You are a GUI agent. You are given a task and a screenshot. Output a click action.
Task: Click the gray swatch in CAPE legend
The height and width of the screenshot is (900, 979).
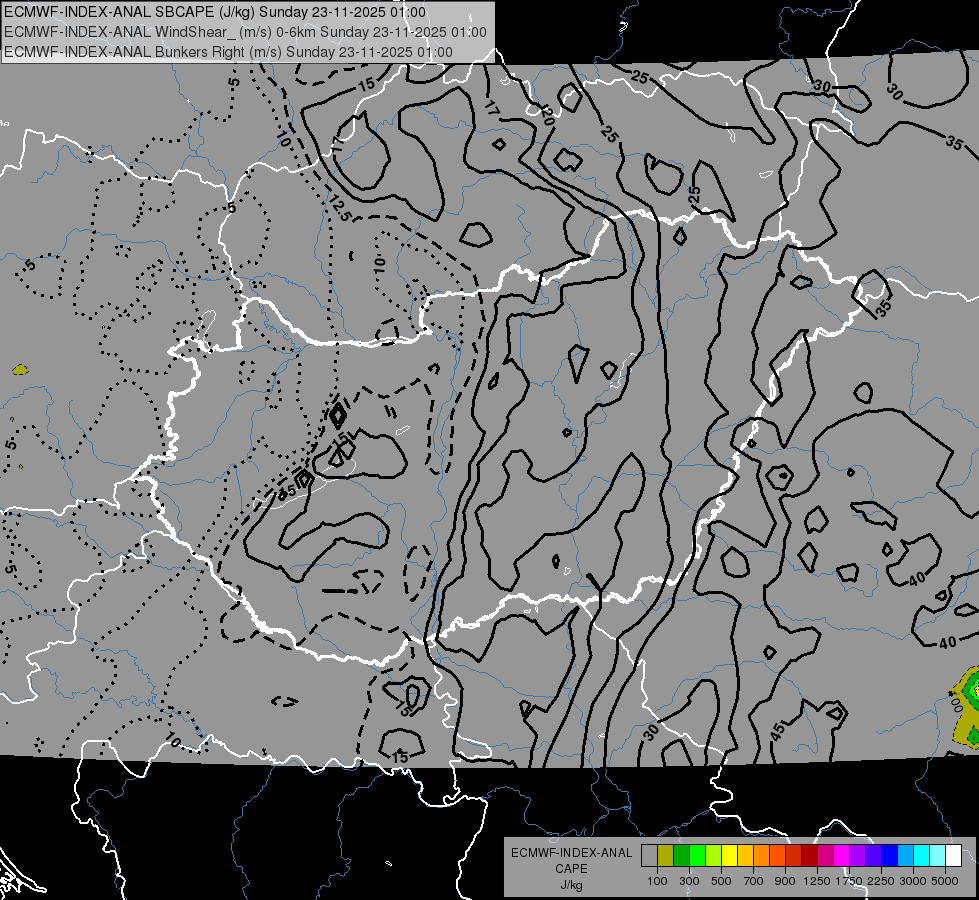pos(649,855)
